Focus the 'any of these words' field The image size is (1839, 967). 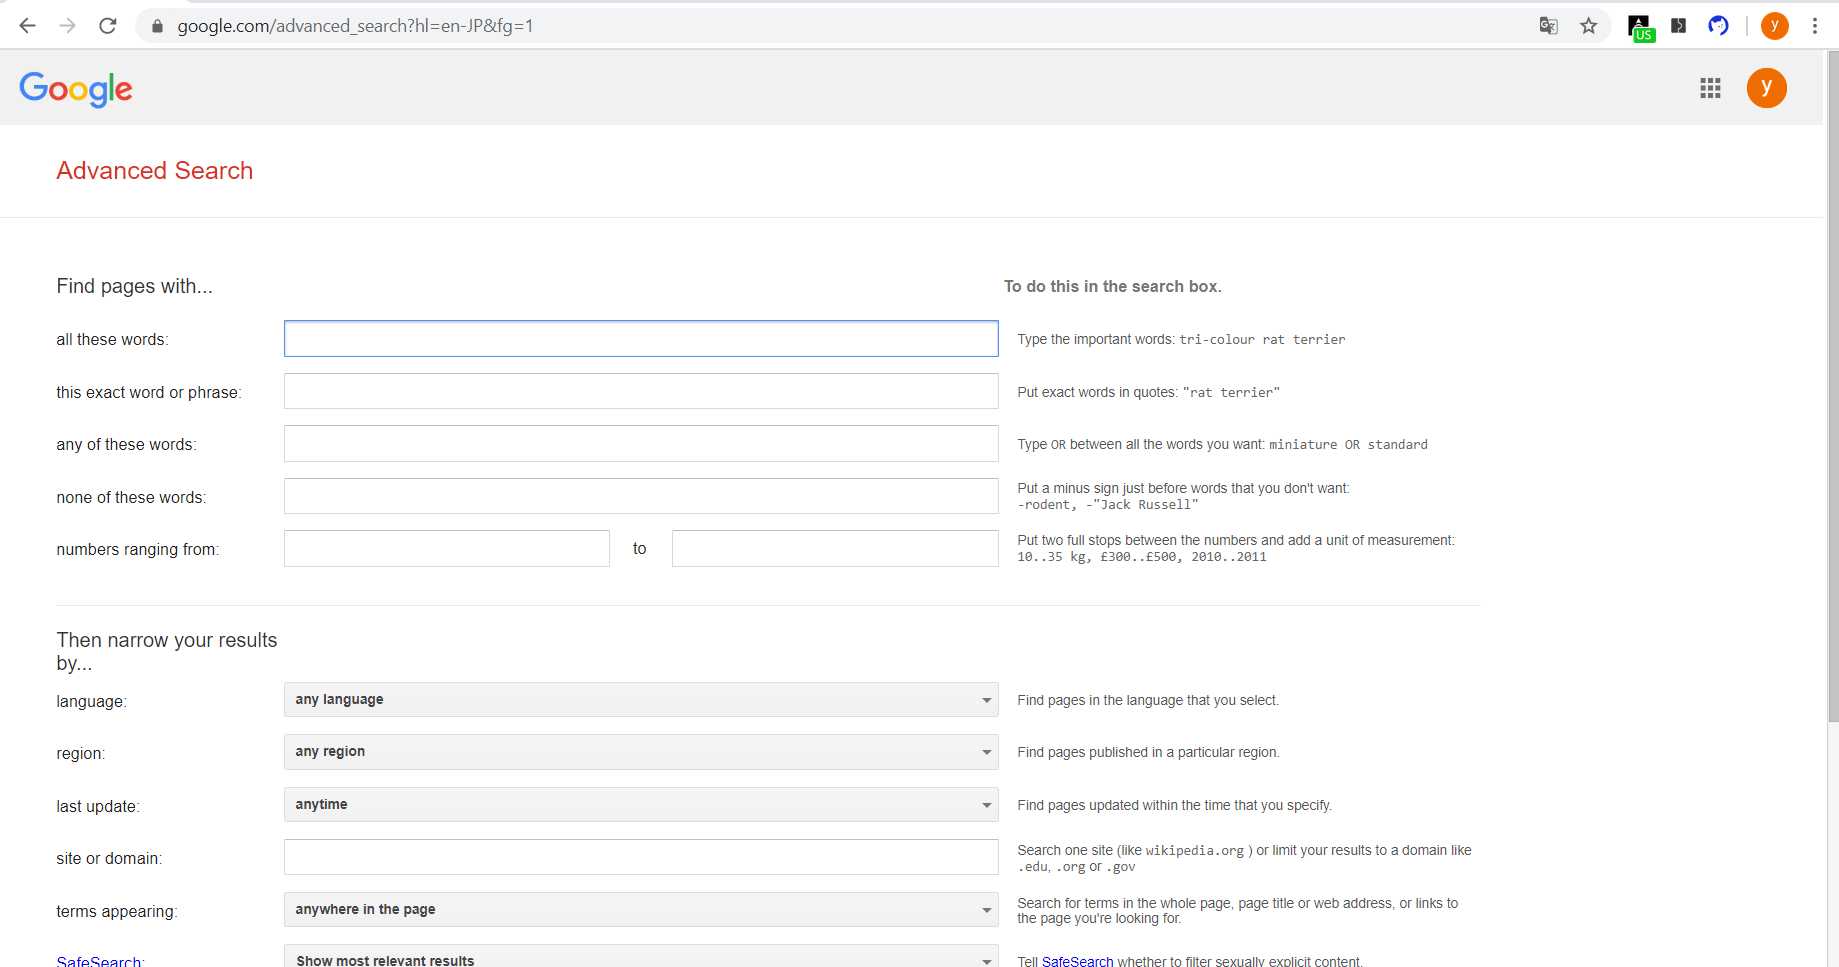(641, 444)
